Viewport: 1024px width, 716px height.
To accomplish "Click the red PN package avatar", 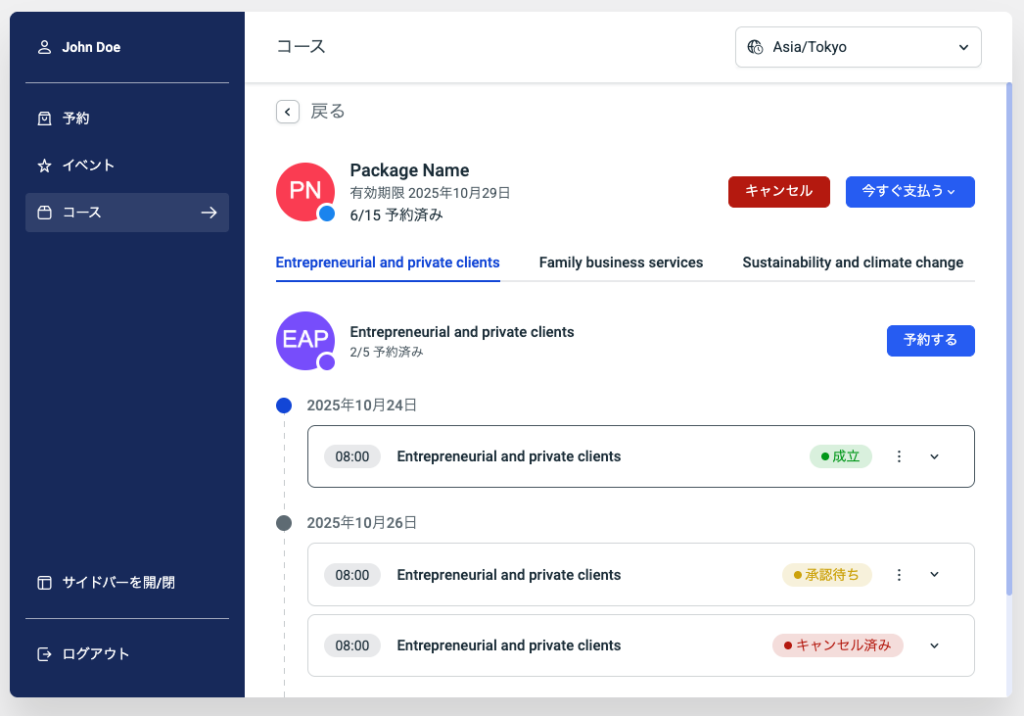I will tap(305, 192).
